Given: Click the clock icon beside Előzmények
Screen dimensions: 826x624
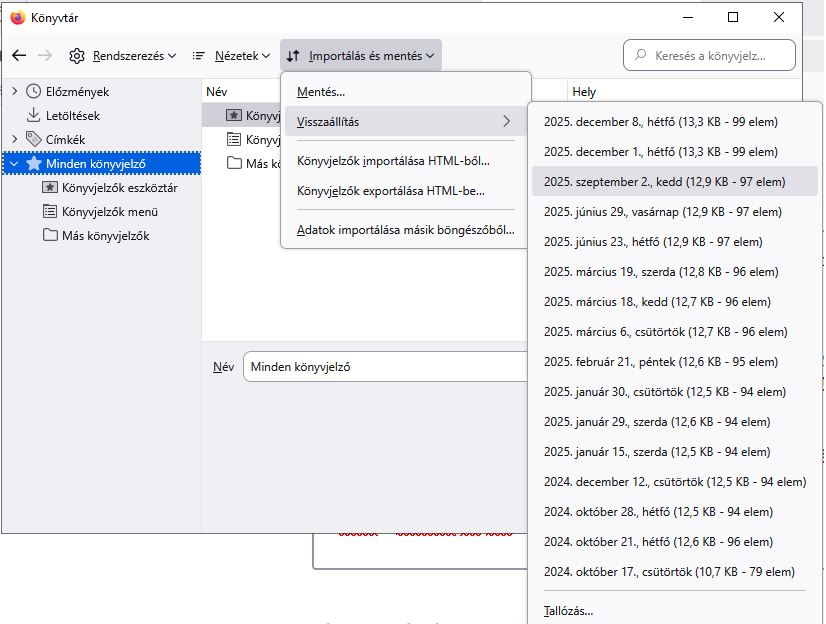Looking at the screenshot, I should click(x=34, y=92).
